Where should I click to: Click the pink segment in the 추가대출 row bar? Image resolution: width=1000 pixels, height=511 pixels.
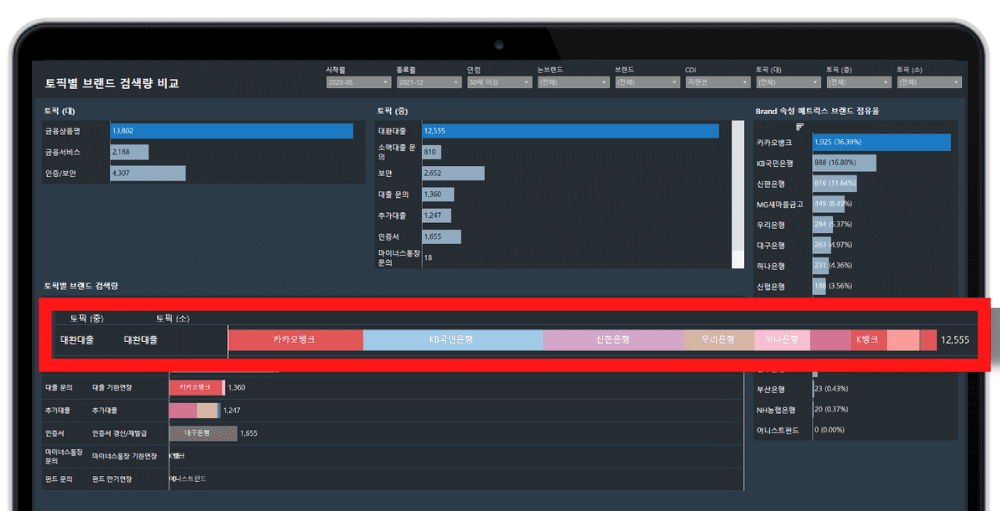click(182, 410)
